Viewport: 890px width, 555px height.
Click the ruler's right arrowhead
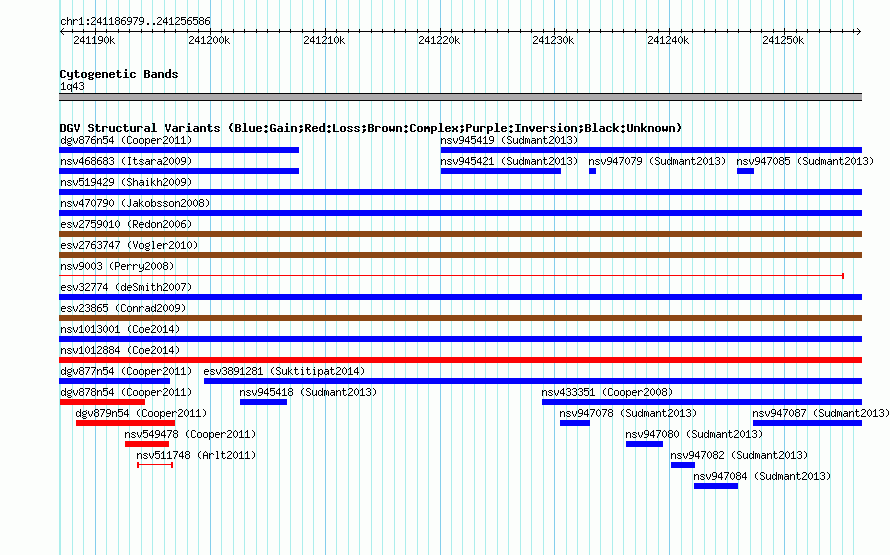859,31
